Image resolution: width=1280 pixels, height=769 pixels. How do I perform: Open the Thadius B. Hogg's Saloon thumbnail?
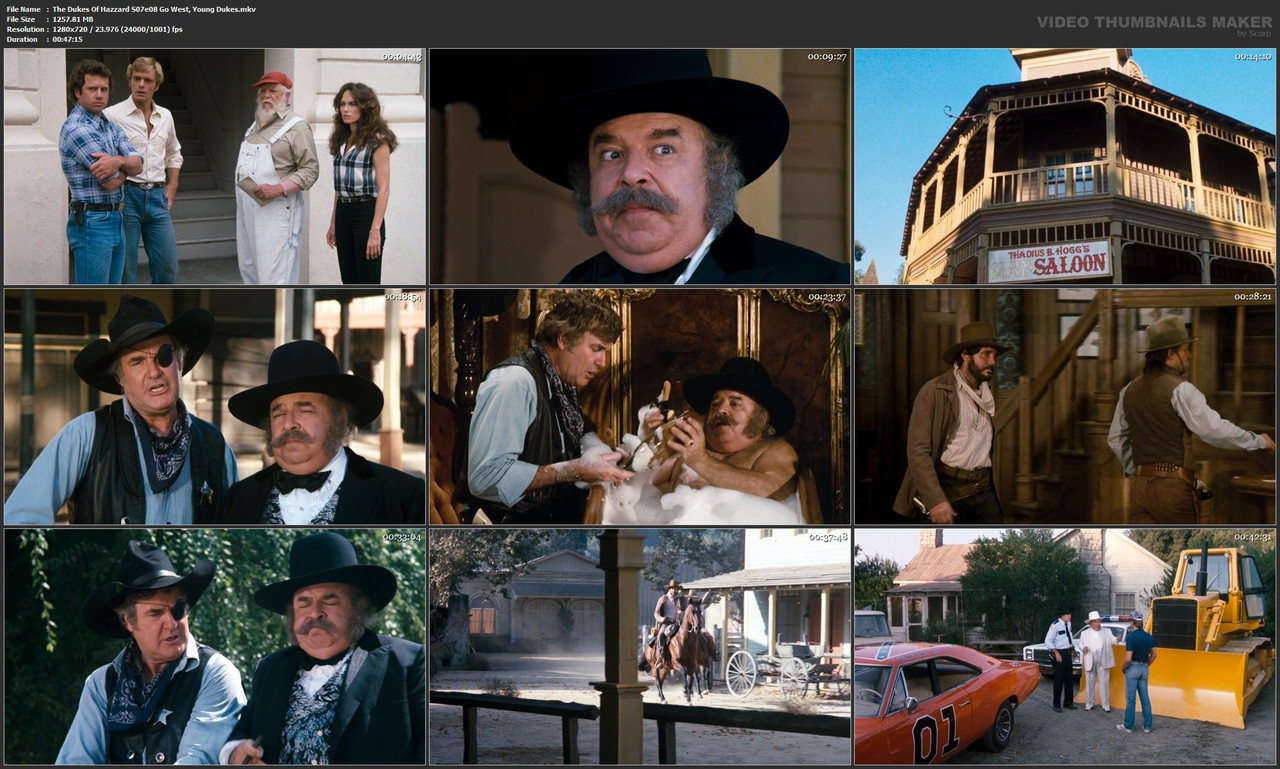coord(1065,167)
